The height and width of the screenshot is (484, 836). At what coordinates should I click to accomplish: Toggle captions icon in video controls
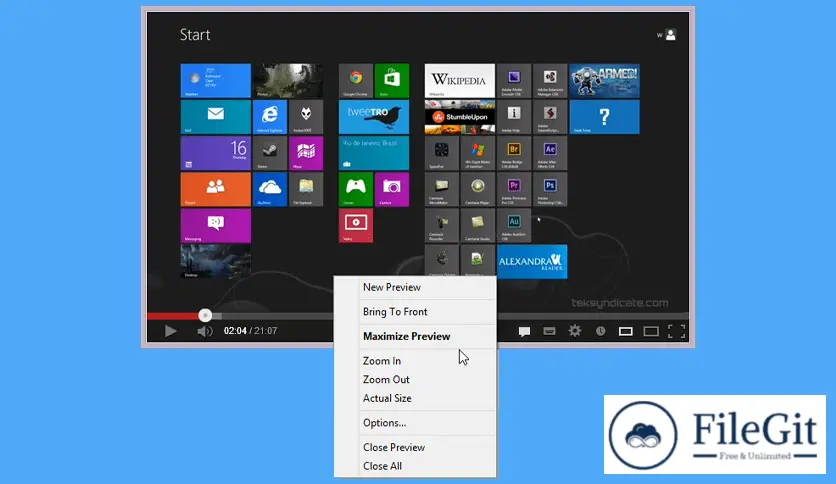coord(549,332)
